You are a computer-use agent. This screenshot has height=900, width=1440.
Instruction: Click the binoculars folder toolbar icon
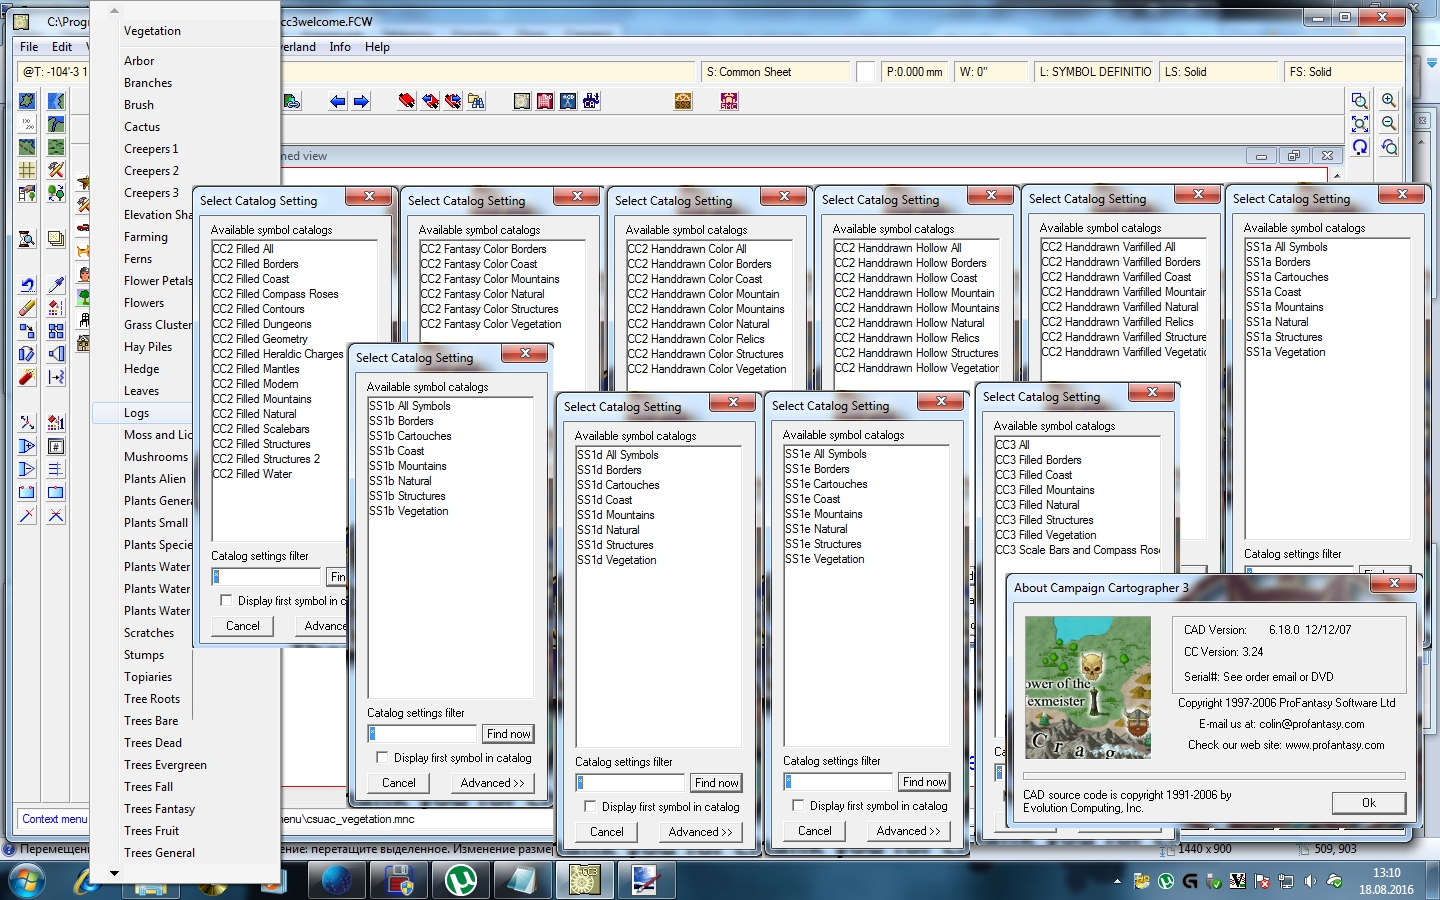coord(476,101)
